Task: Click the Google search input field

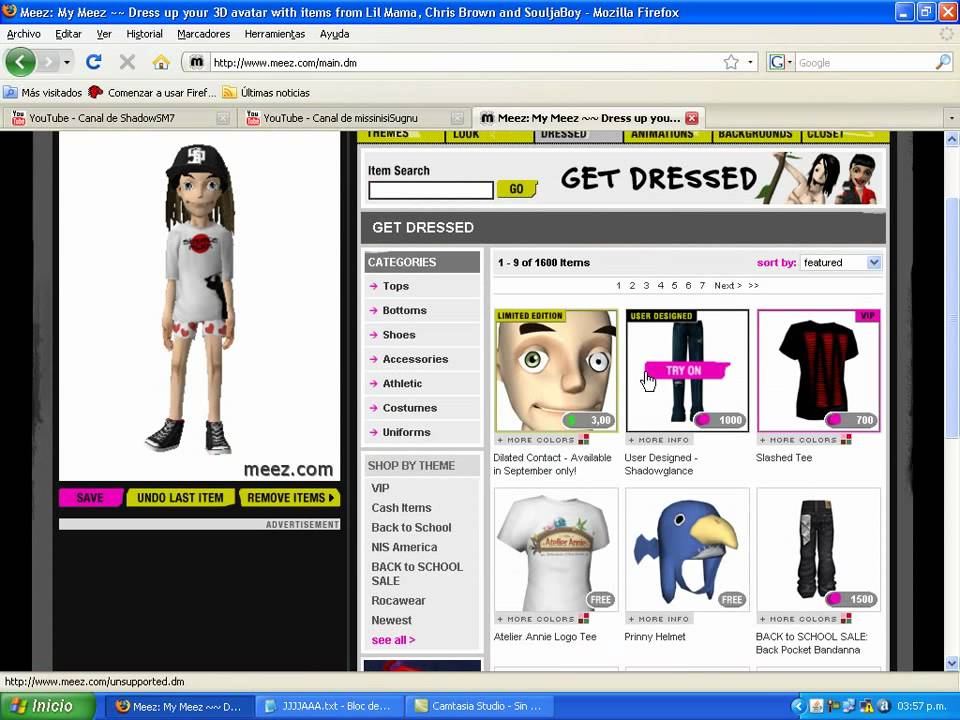Action: pyautogui.click(x=866, y=62)
